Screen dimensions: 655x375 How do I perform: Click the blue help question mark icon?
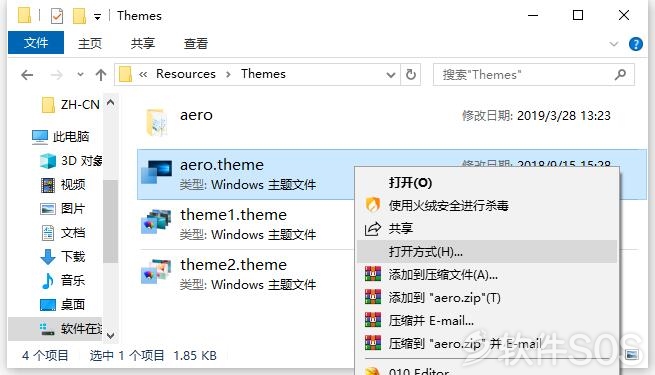point(636,43)
